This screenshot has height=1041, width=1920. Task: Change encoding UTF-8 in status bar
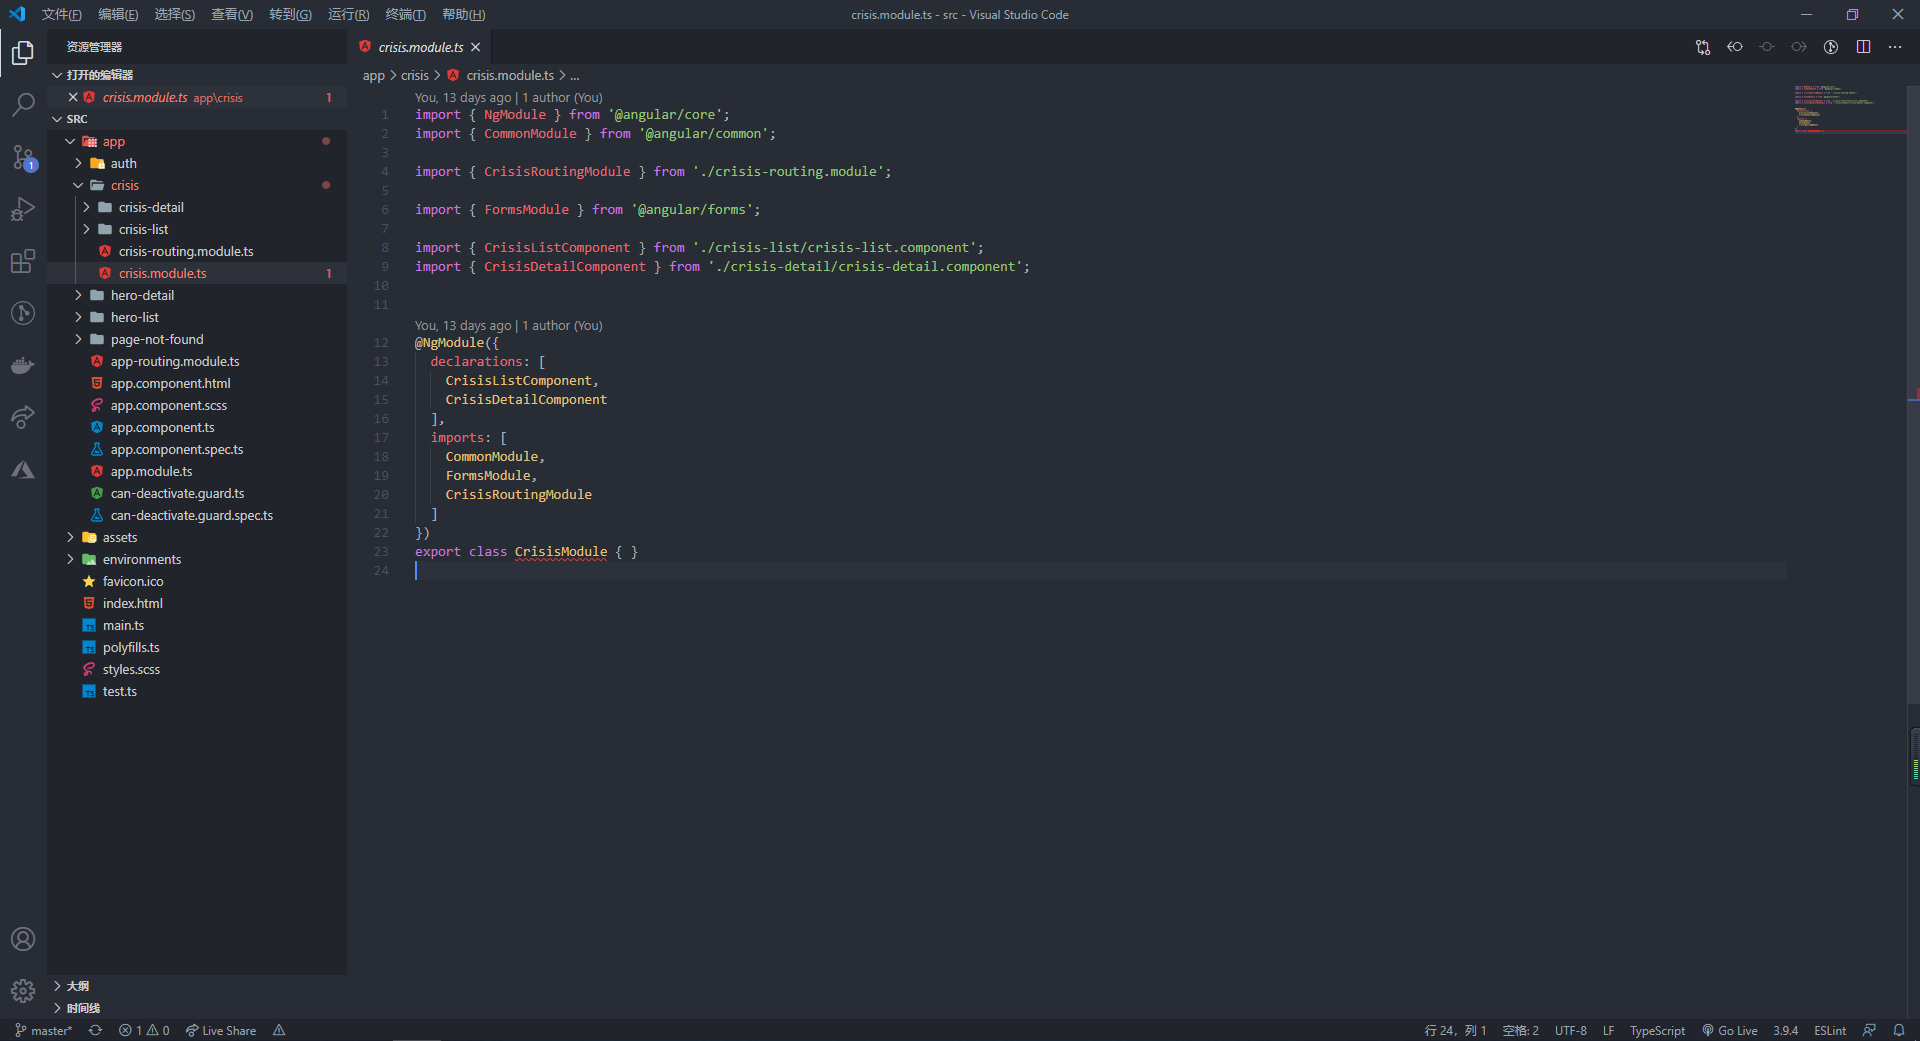1570,1030
